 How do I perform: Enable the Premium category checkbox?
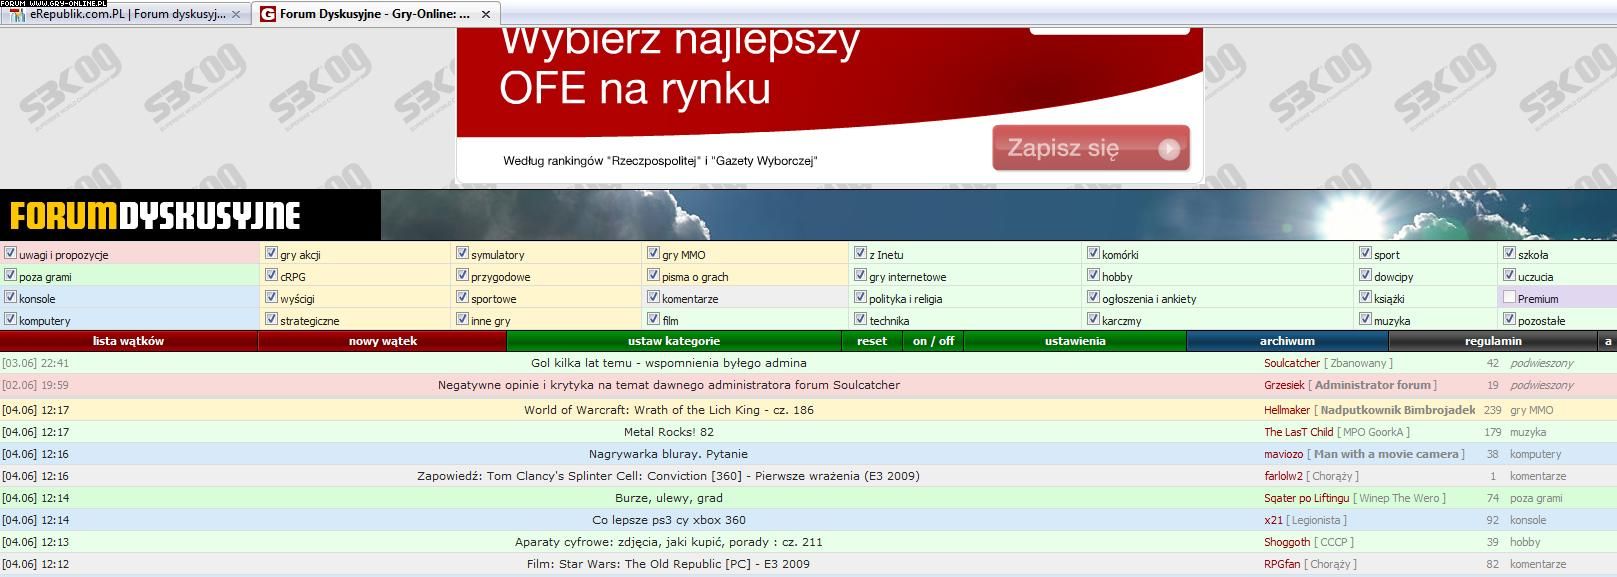[x=1509, y=298]
